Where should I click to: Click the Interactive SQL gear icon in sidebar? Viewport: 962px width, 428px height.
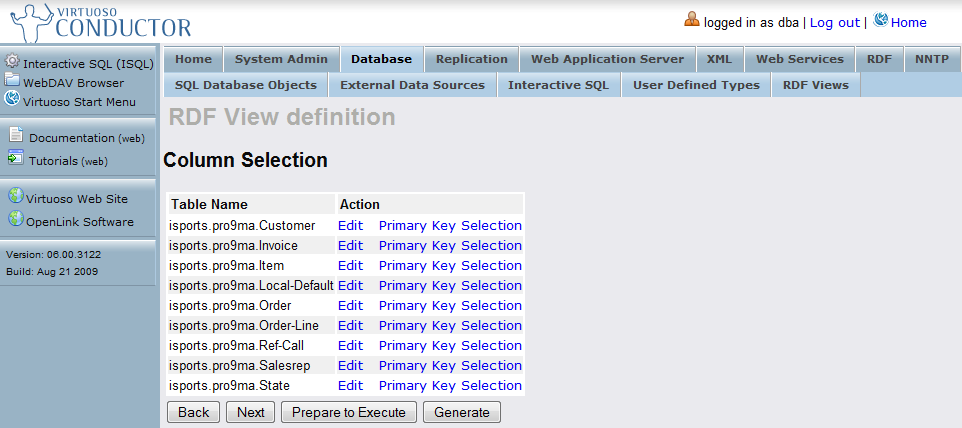tap(13, 62)
